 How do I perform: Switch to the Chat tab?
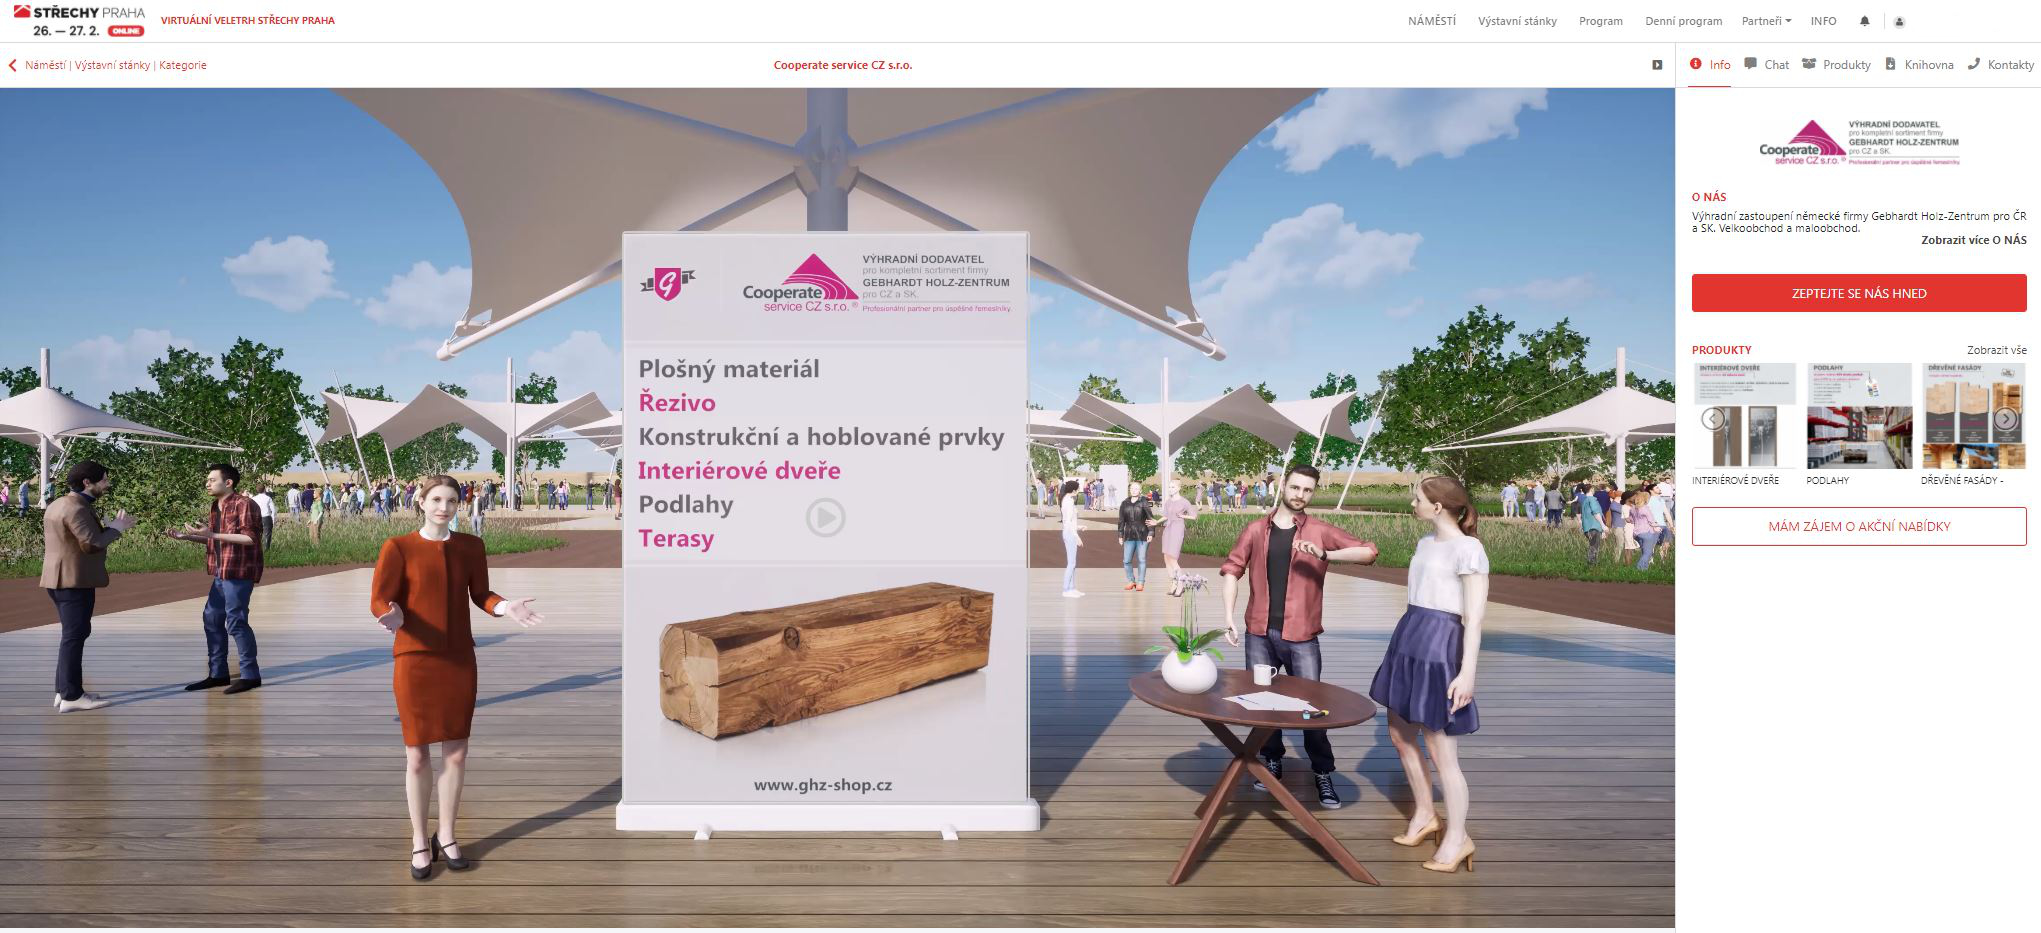coord(1766,65)
